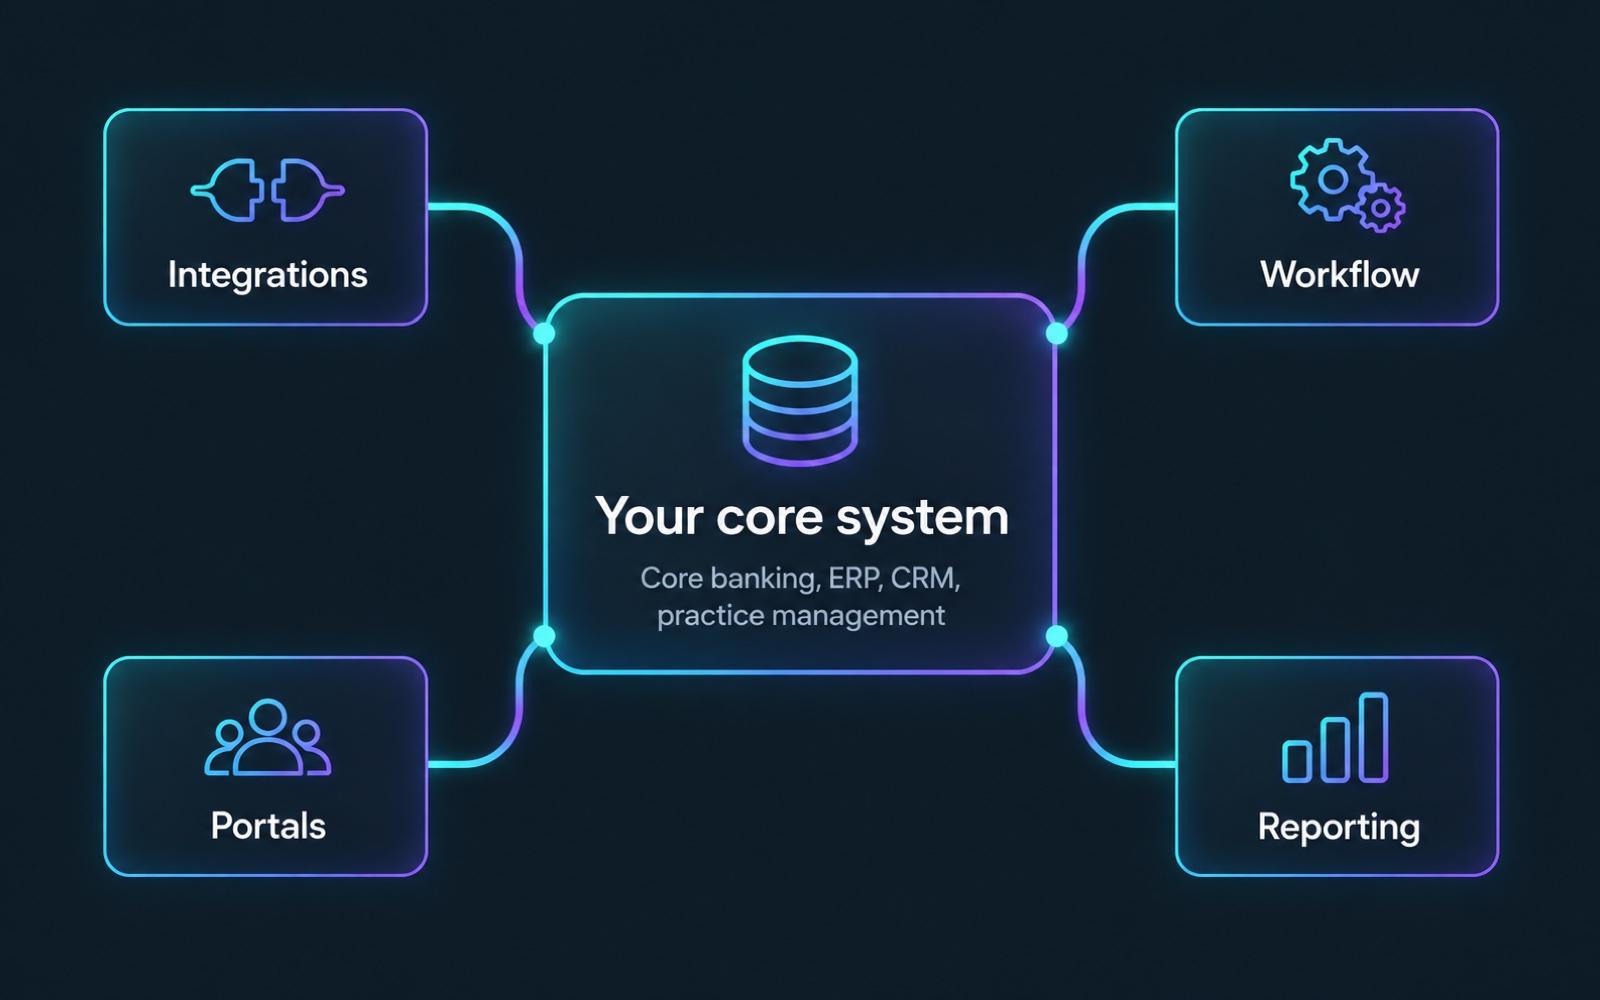Click the "Integrations" label
Viewport: 1600px width, 1000px height.
267,275
